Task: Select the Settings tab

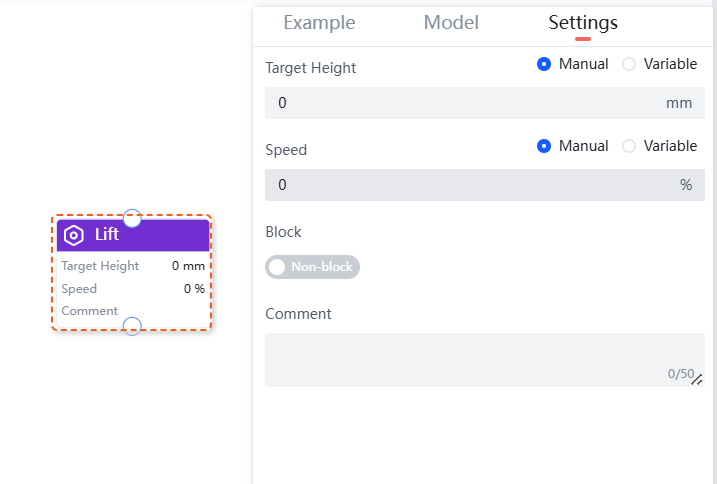Action: [583, 23]
